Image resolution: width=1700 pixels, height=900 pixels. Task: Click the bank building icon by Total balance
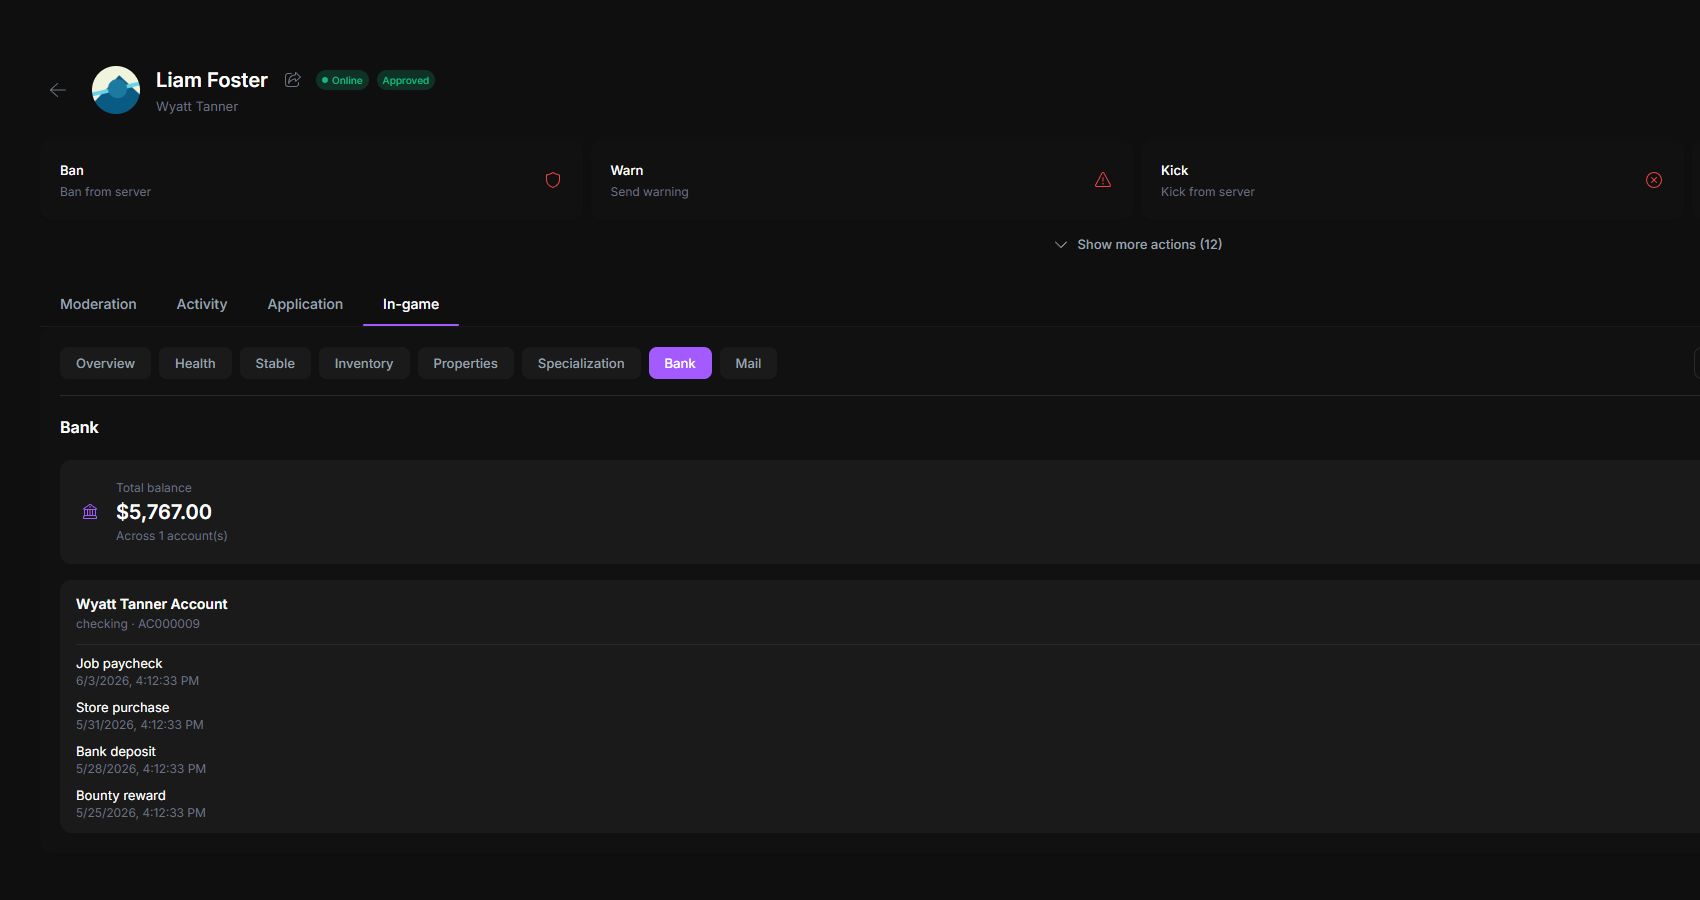[90, 512]
